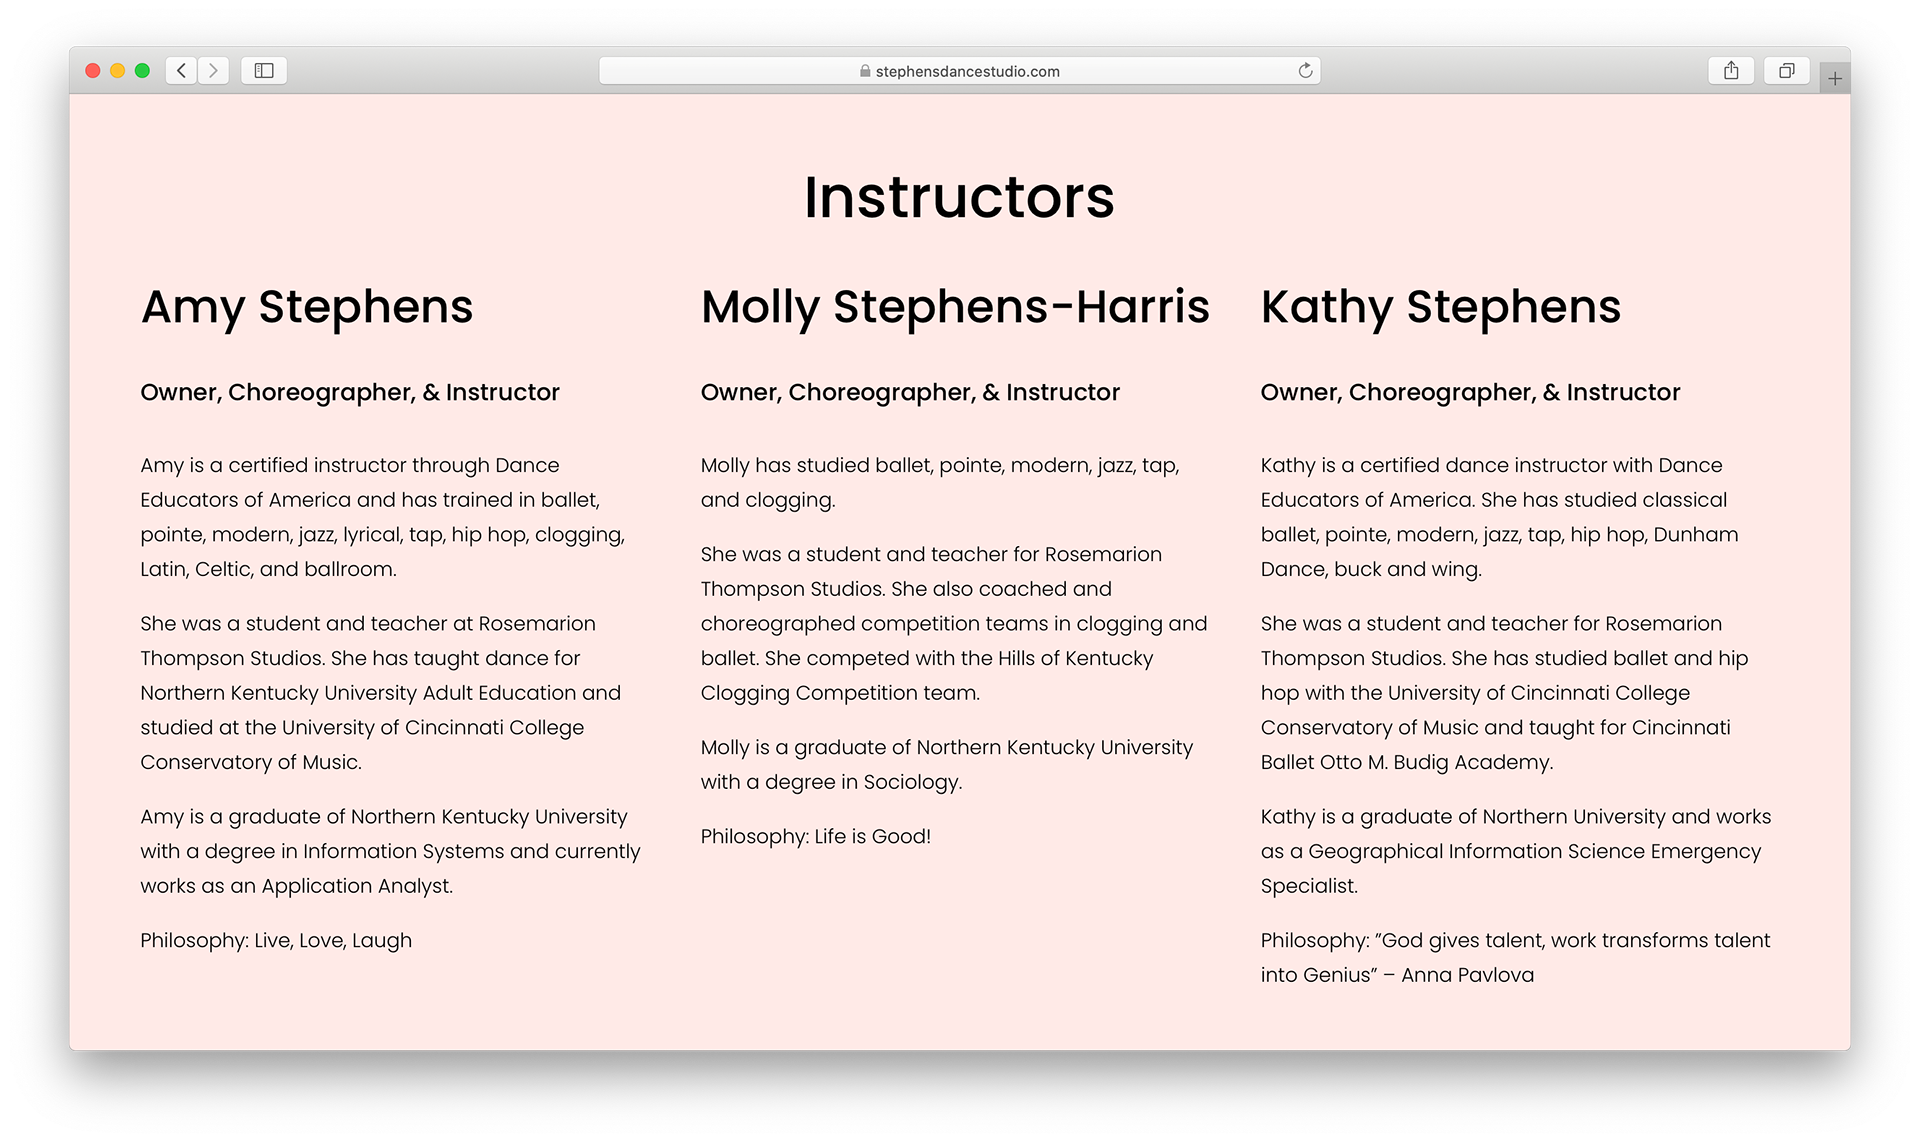Close the window with red button
1920x1142 pixels.
(93, 70)
